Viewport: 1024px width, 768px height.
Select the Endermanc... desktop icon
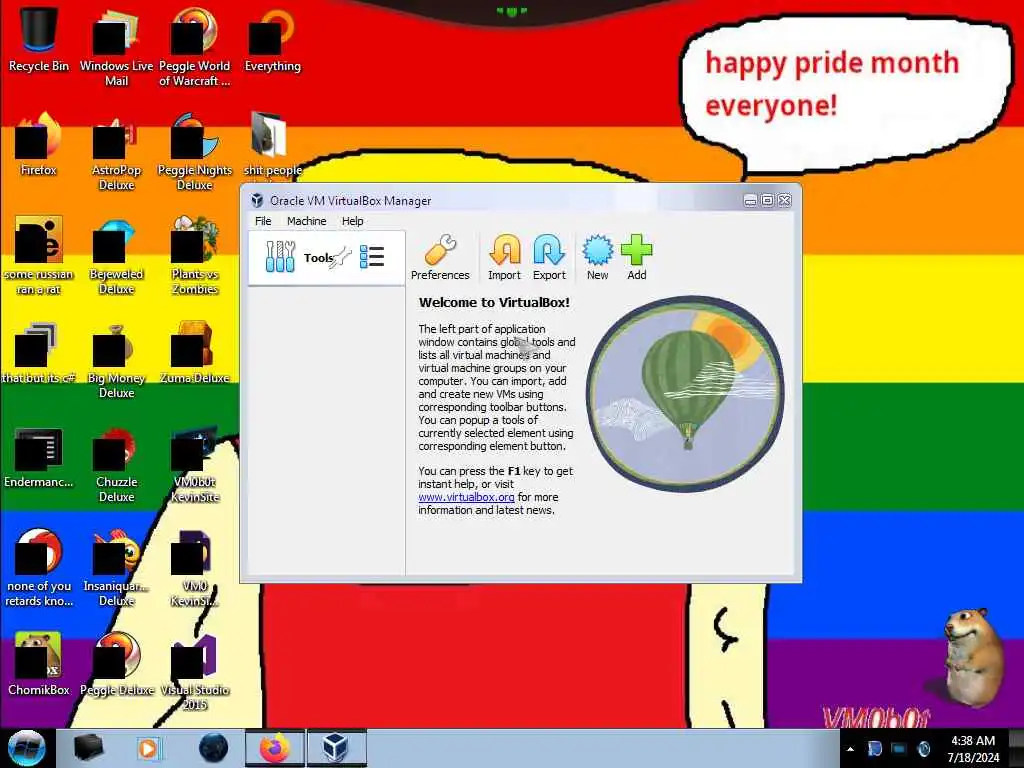pos(39,456)
